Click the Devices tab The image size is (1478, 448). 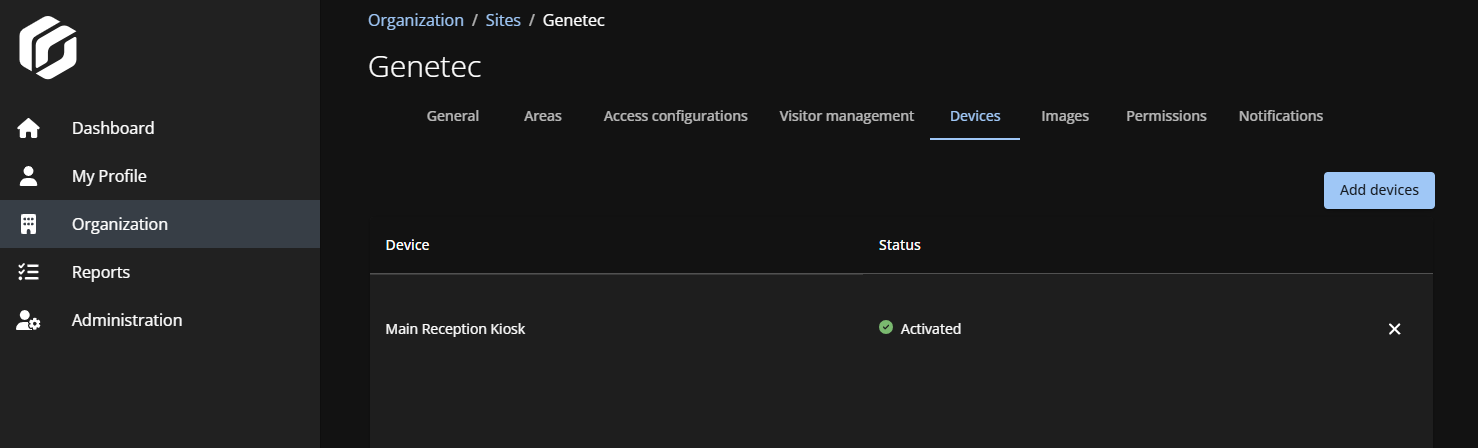(975, 116)
